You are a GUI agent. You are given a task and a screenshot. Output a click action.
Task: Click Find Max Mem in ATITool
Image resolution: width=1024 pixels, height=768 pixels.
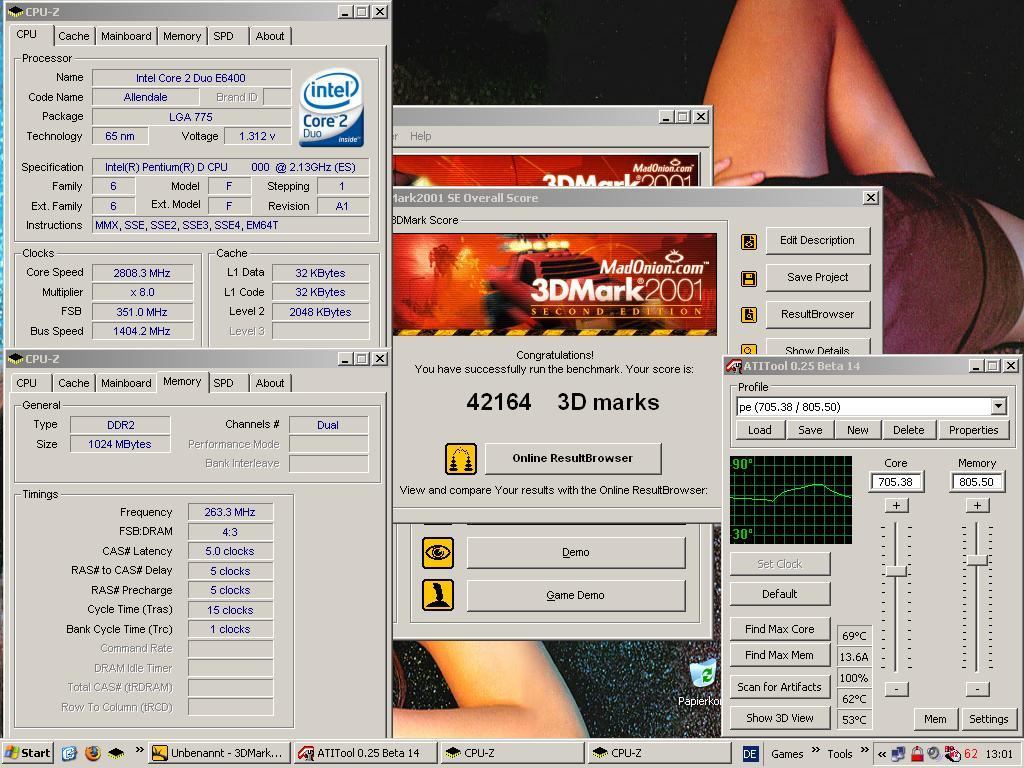780,655
